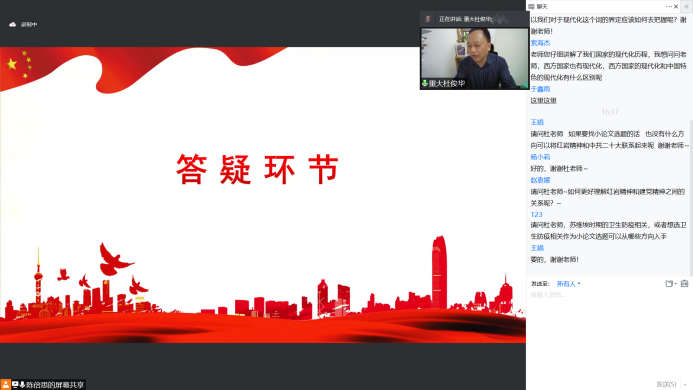Click the speaker's webcam video thumbnail
The height and width of the screenshot is (390, 693).
click(474, 58)
